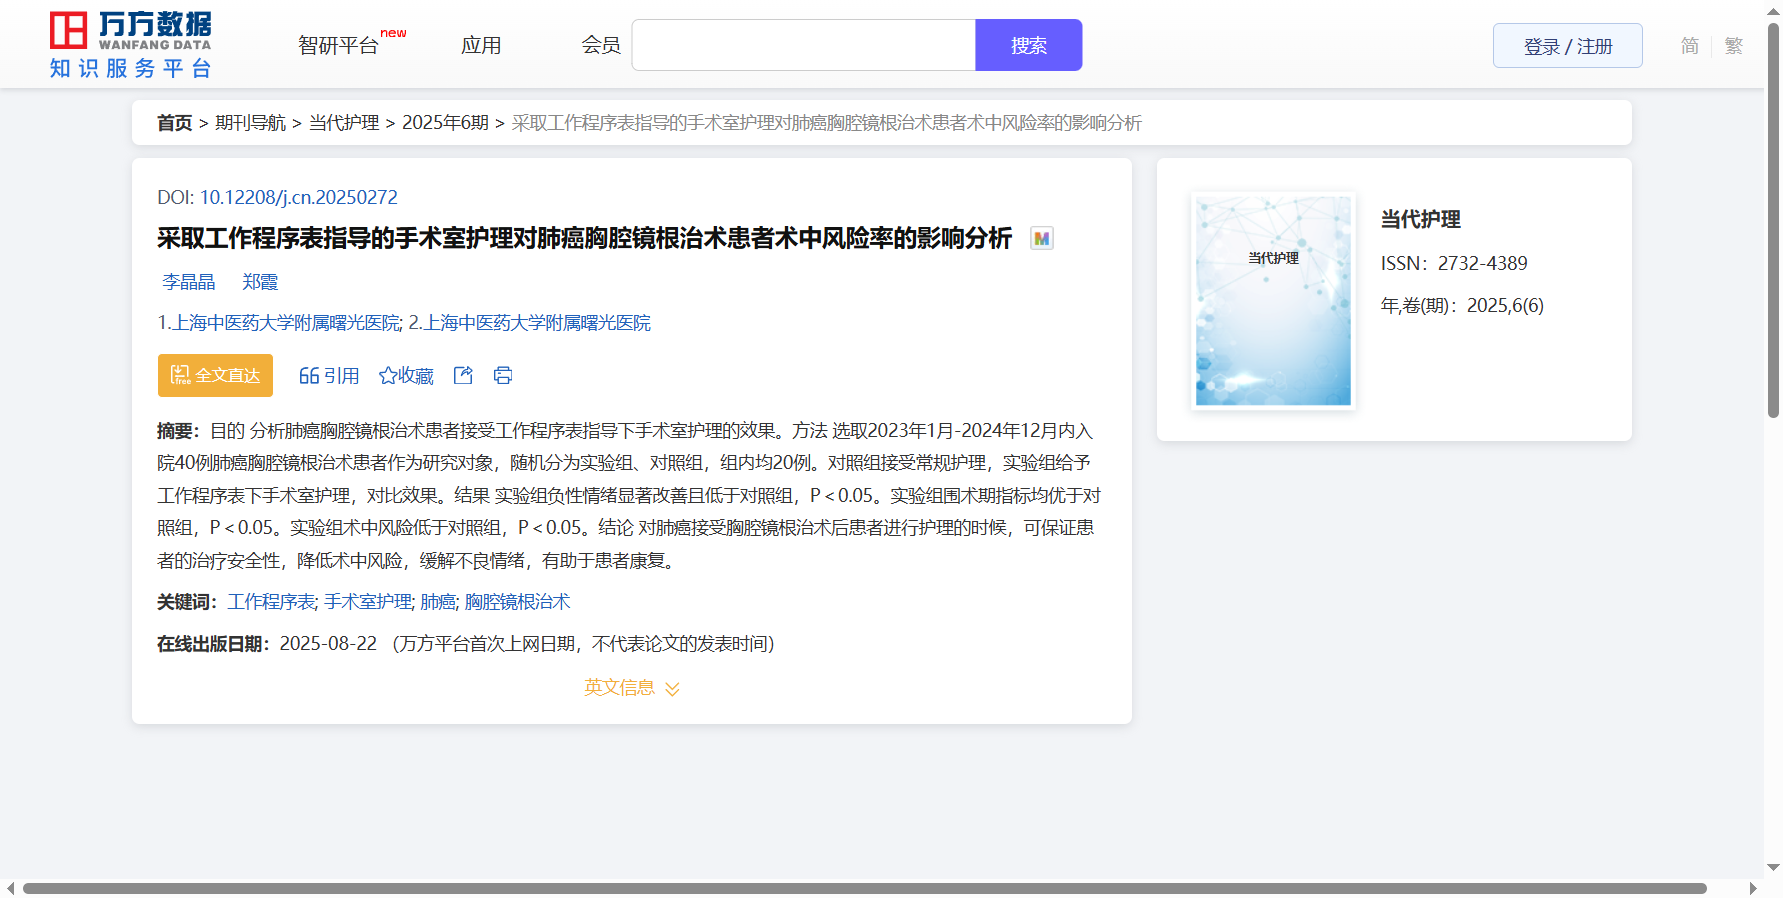Click the print icon
Screen dimensions: 1783x898
(x=503, y=375)
